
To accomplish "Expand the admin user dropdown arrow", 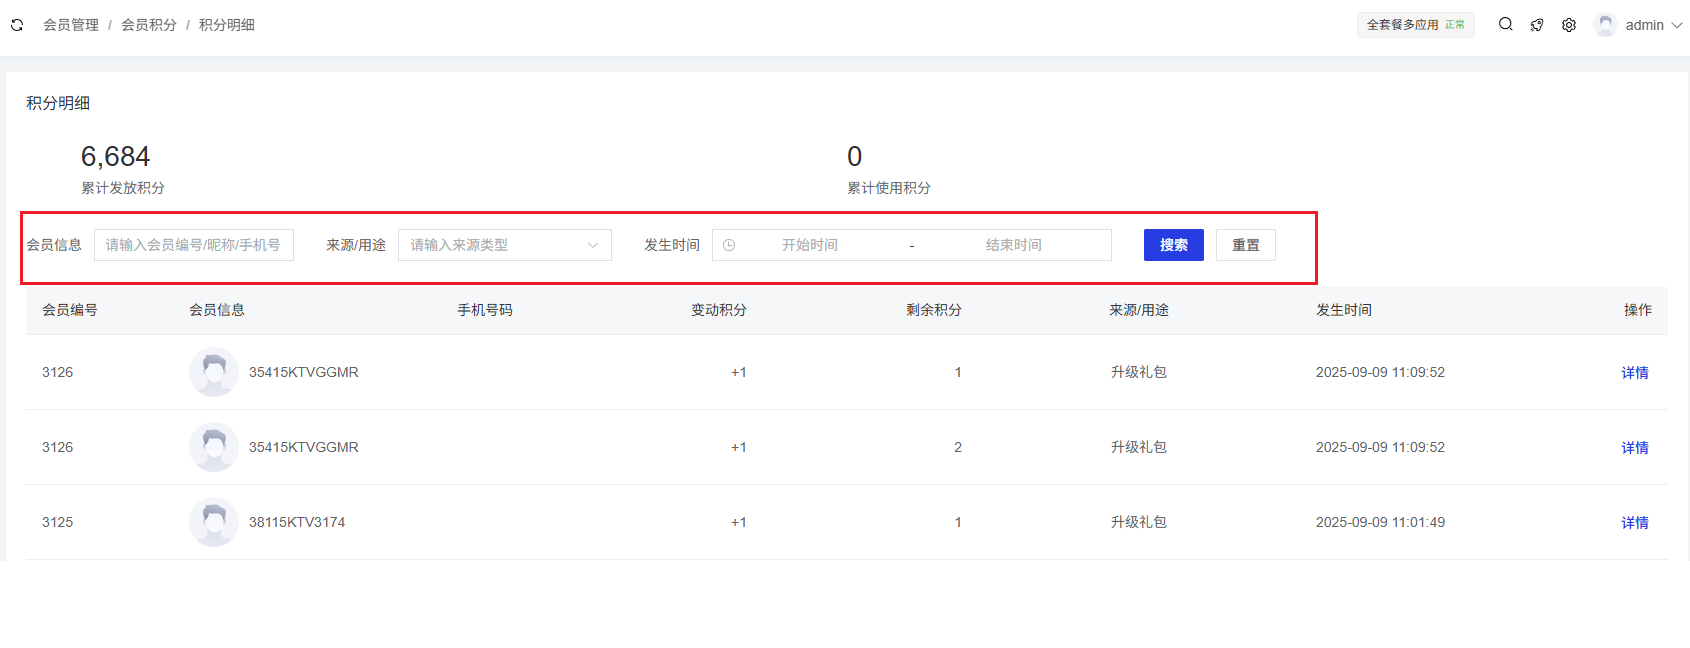I will (1677, 25).
